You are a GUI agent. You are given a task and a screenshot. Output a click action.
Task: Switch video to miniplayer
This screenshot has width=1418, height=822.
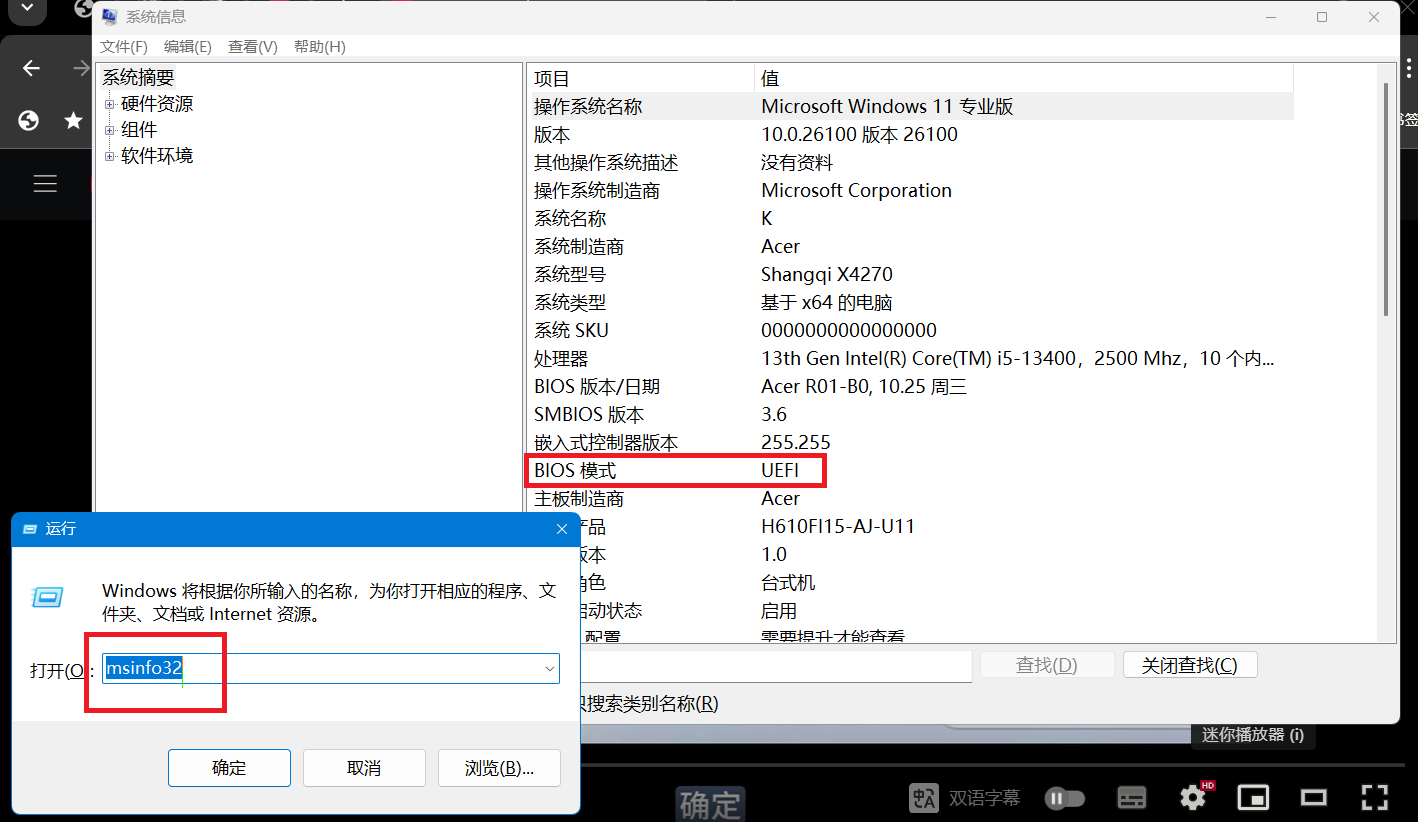(x=1253, y=797)
